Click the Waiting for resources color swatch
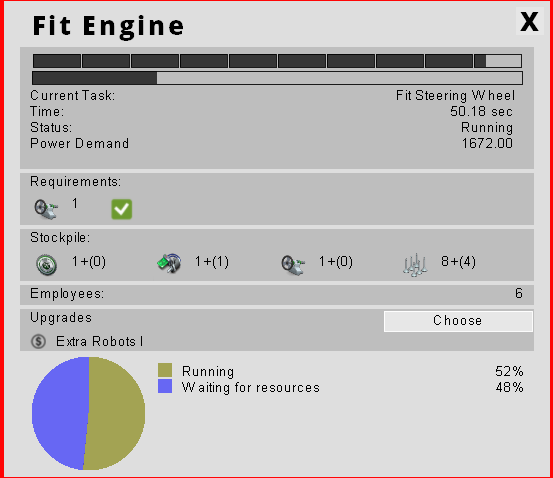This screenshot has width=553, height=478. (x=165, y=386)
